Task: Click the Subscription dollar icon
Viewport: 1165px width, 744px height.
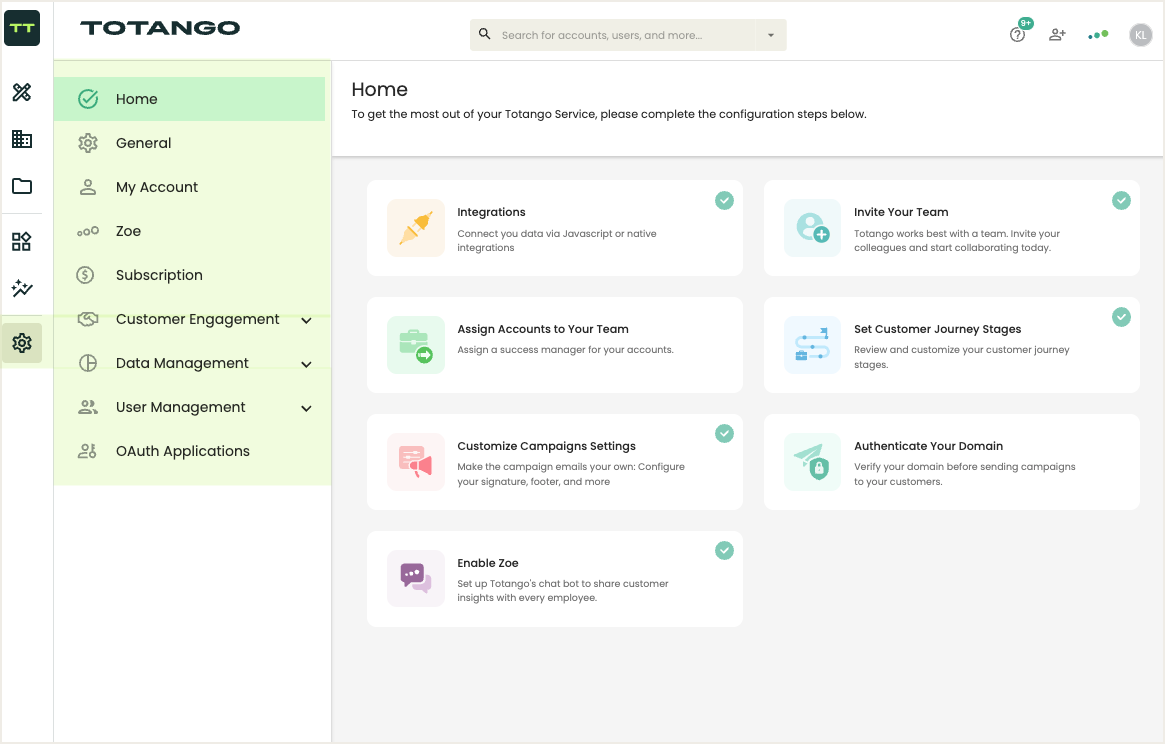Action: (85, 275)
